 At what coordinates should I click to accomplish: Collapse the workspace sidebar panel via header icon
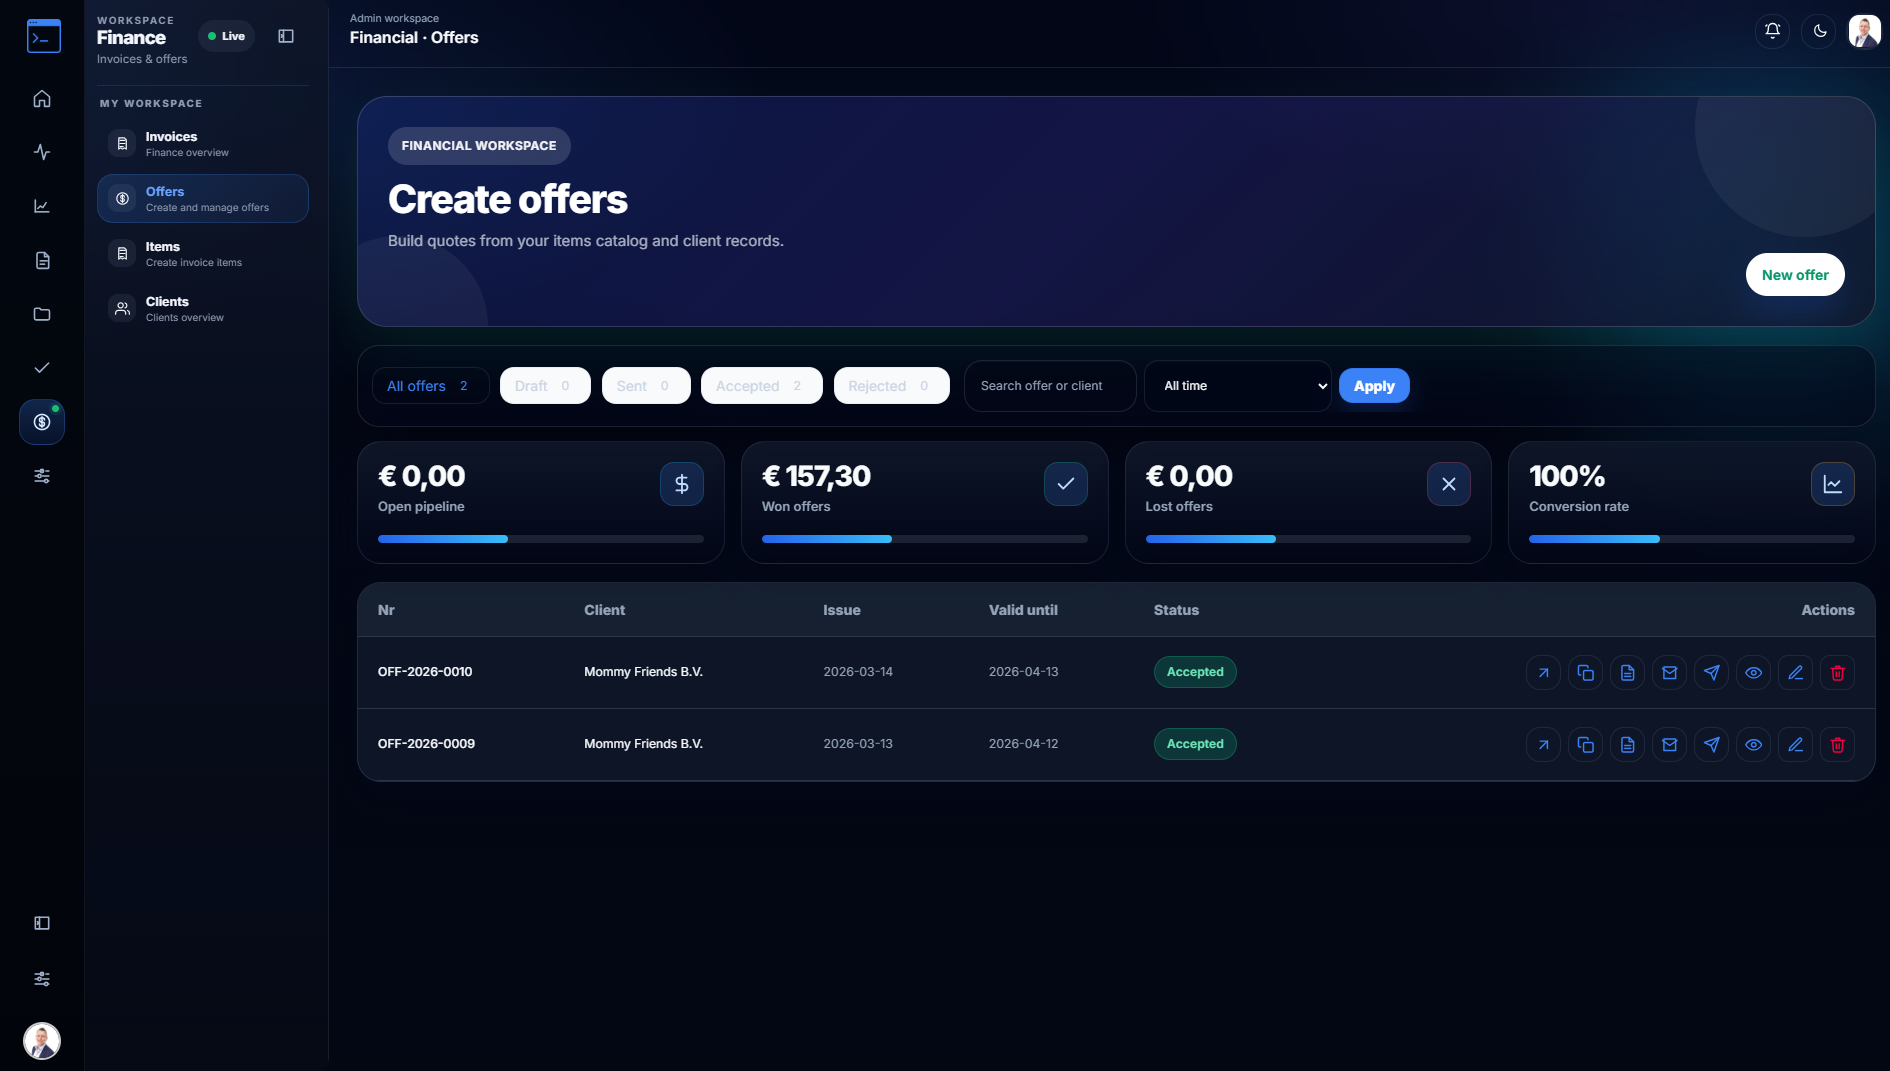(286, 36)
